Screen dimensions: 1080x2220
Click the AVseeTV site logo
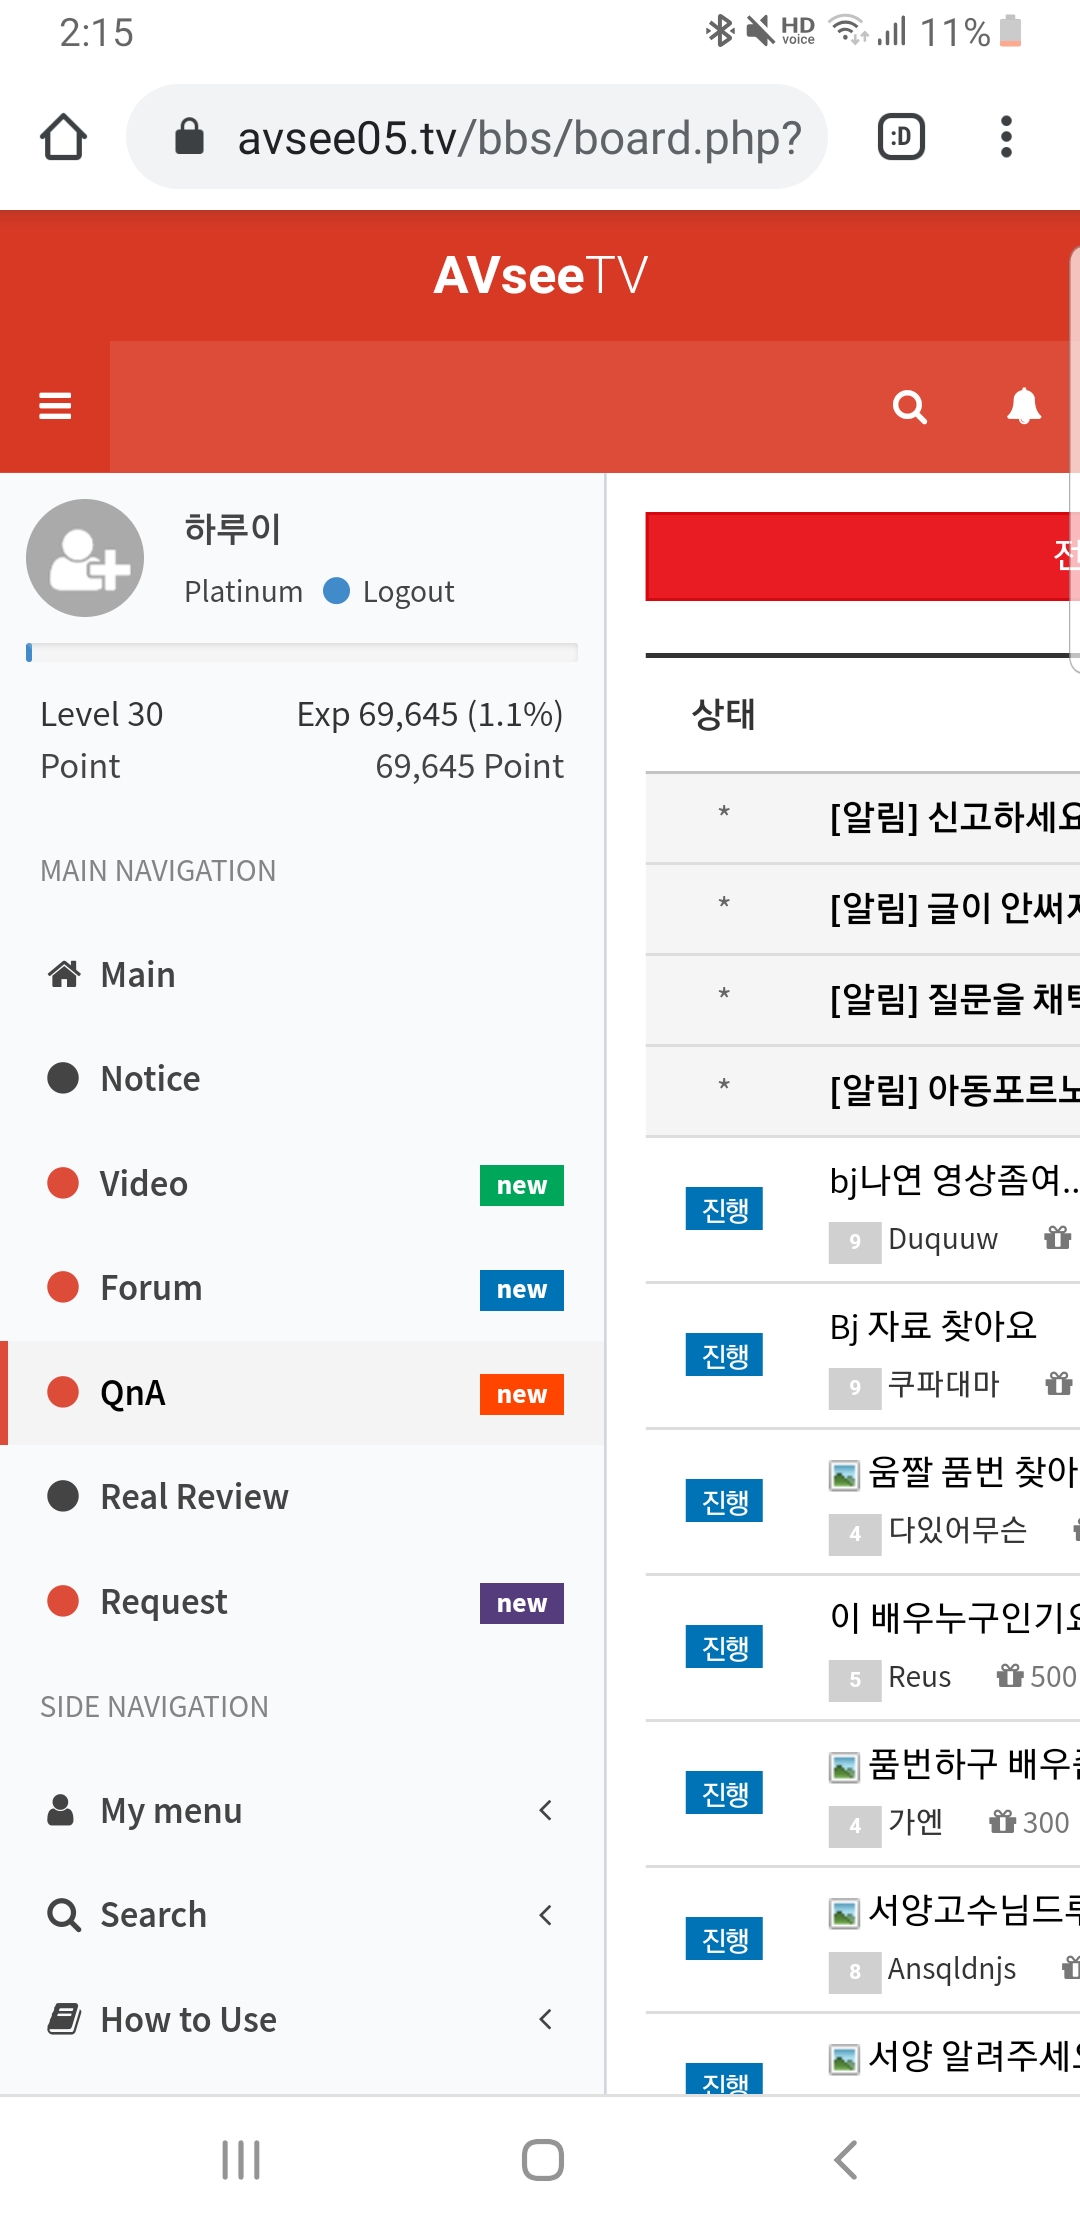pyautogui.click(x=540, y=276)
